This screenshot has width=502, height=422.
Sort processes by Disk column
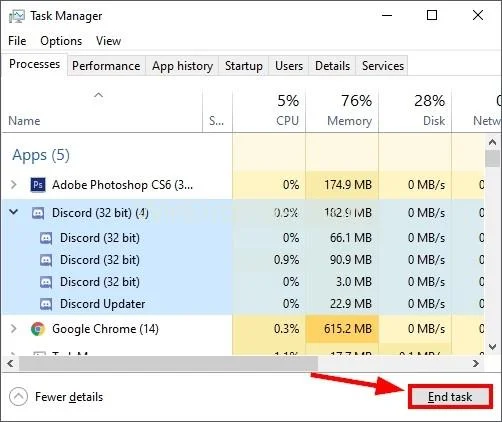[415, 111]
